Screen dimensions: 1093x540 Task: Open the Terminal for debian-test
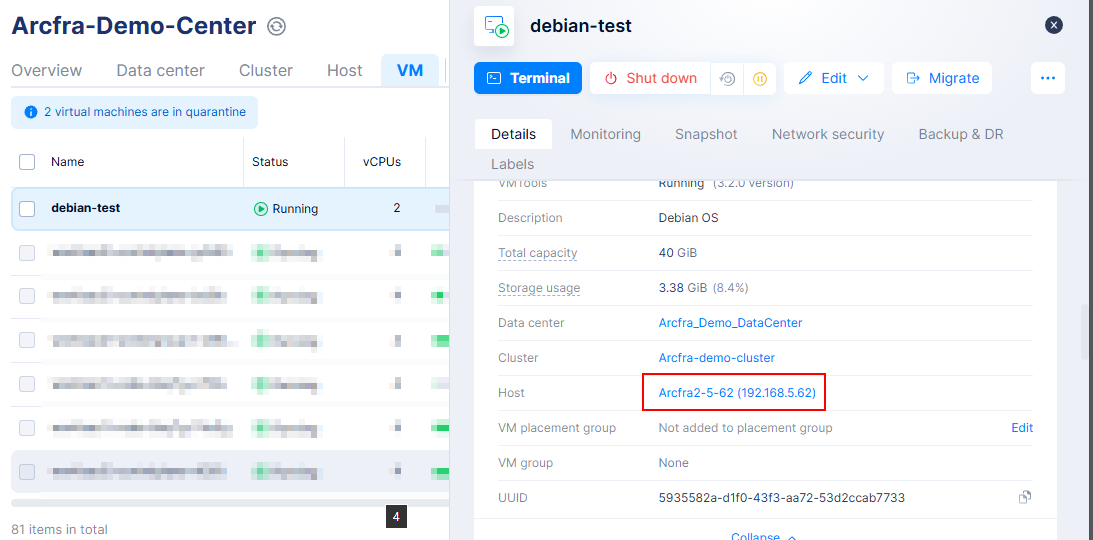click(x=528, y=79)
